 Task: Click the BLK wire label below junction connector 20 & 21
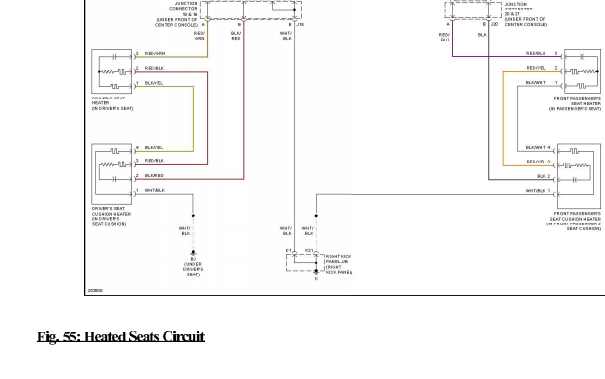pyautogui.click(x=482, y=35)
